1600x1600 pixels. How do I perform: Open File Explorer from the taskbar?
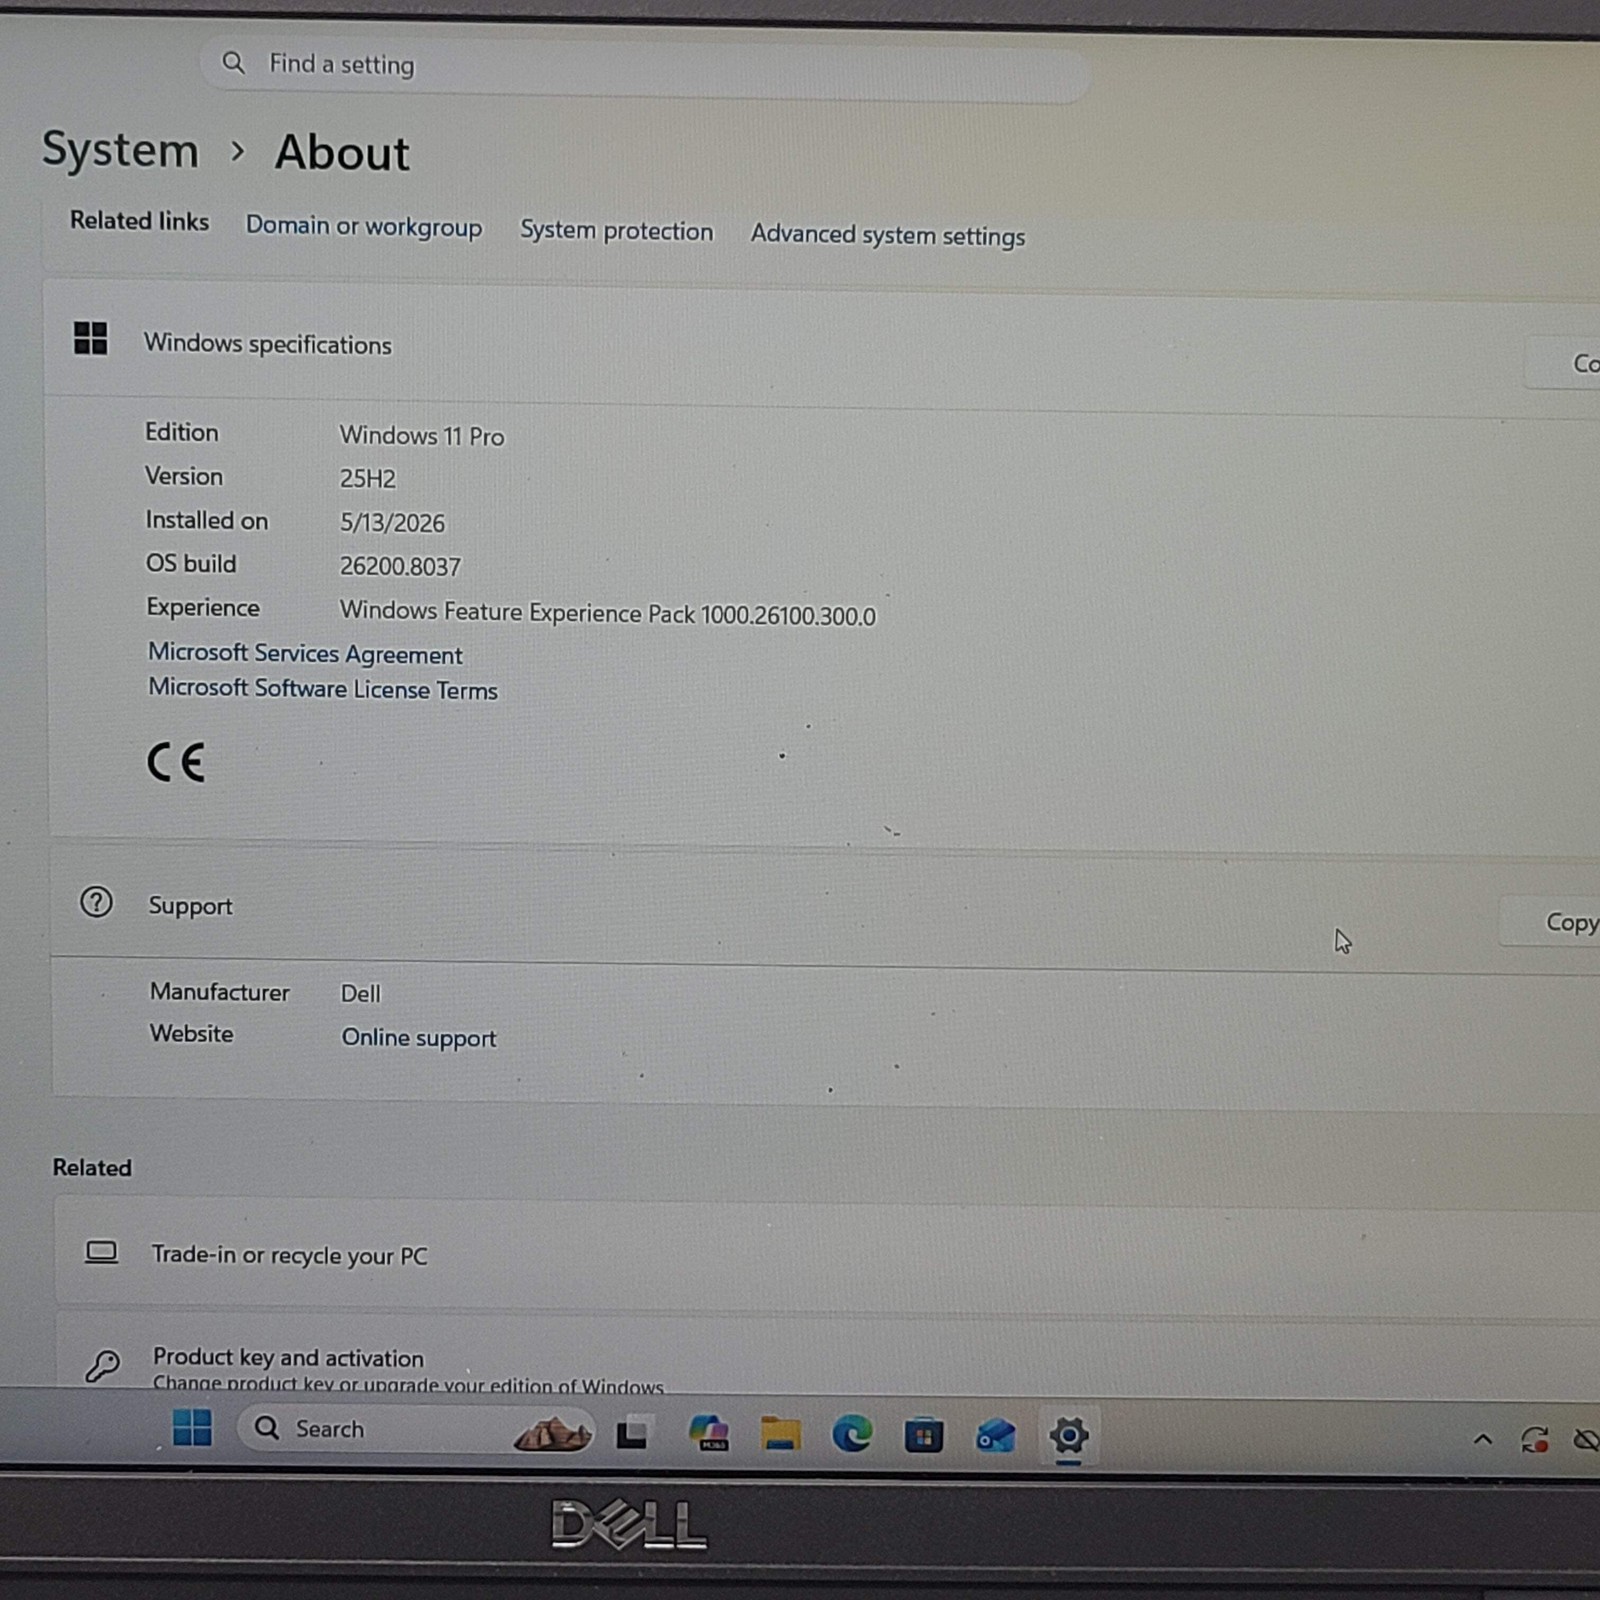click(780, 1434)
